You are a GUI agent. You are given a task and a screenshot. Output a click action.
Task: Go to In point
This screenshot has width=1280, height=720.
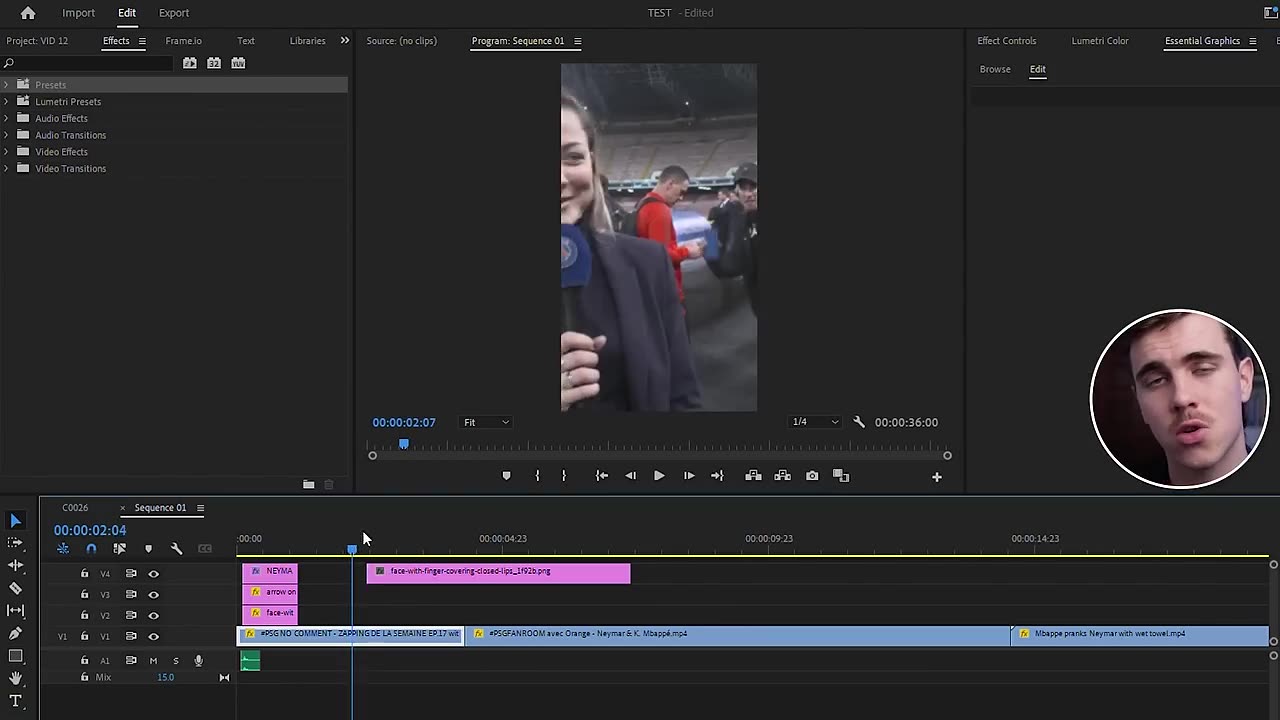click(601, 476)
